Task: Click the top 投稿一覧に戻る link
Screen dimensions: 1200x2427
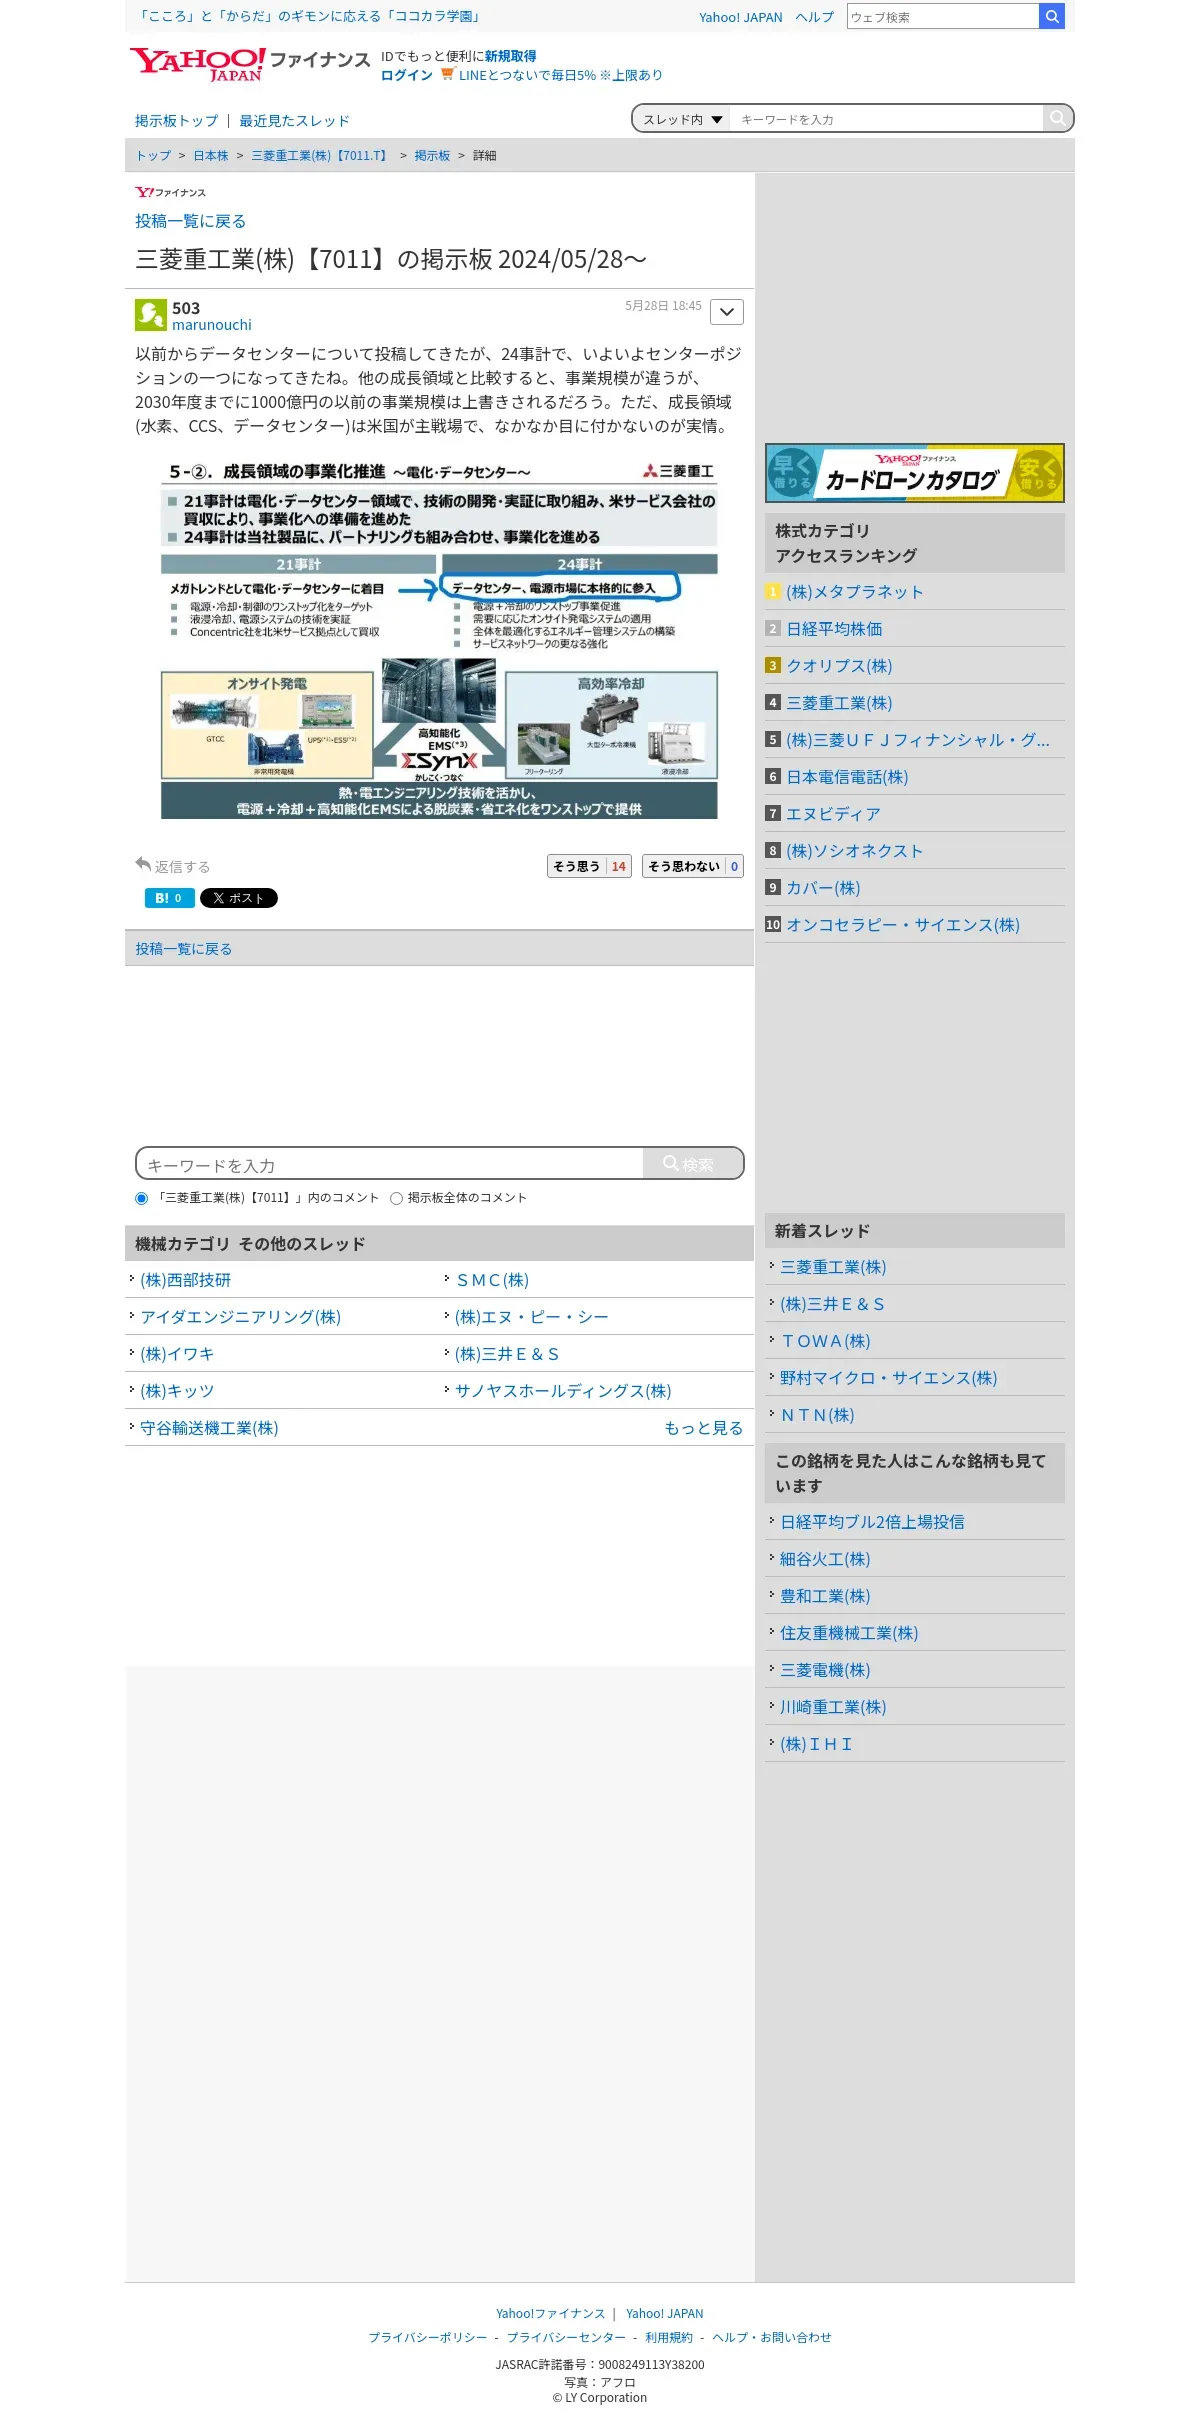Action: tap(190, 221)
